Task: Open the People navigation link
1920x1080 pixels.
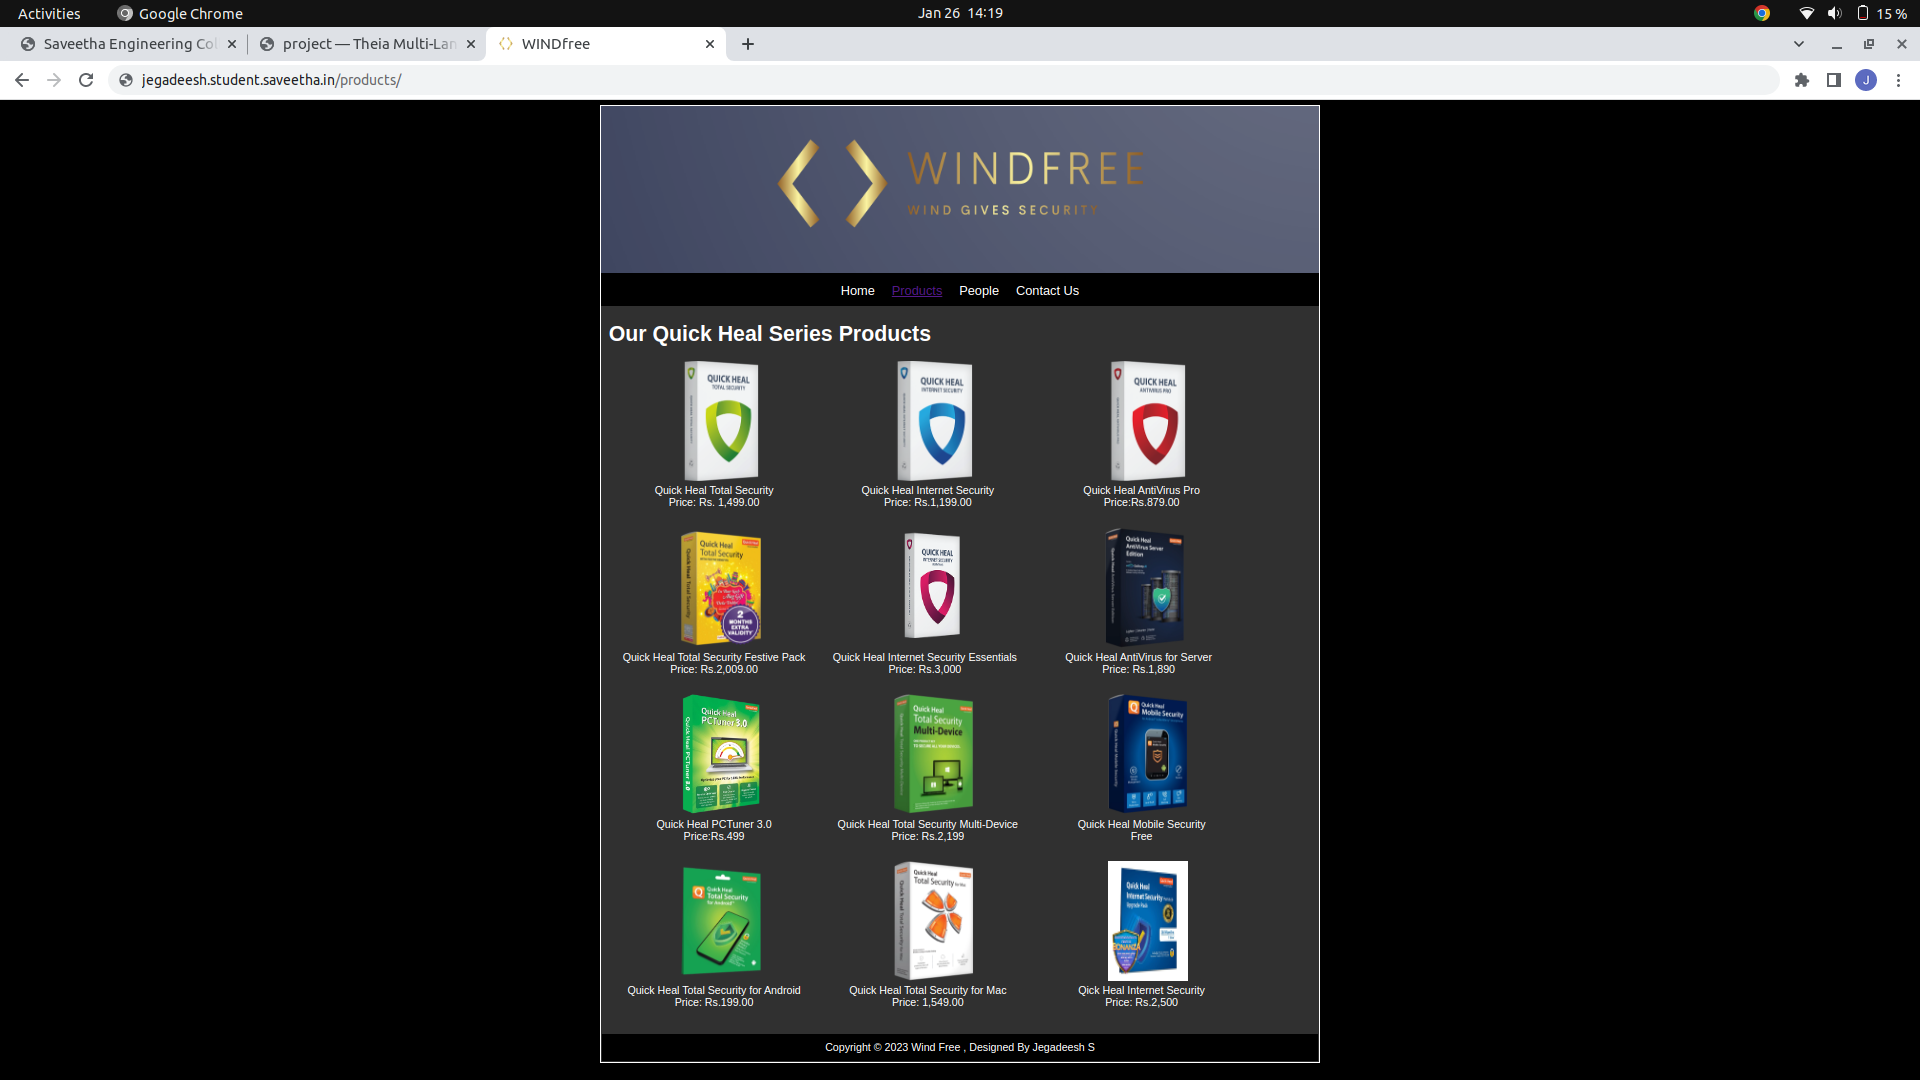Action: pos(978,291)
